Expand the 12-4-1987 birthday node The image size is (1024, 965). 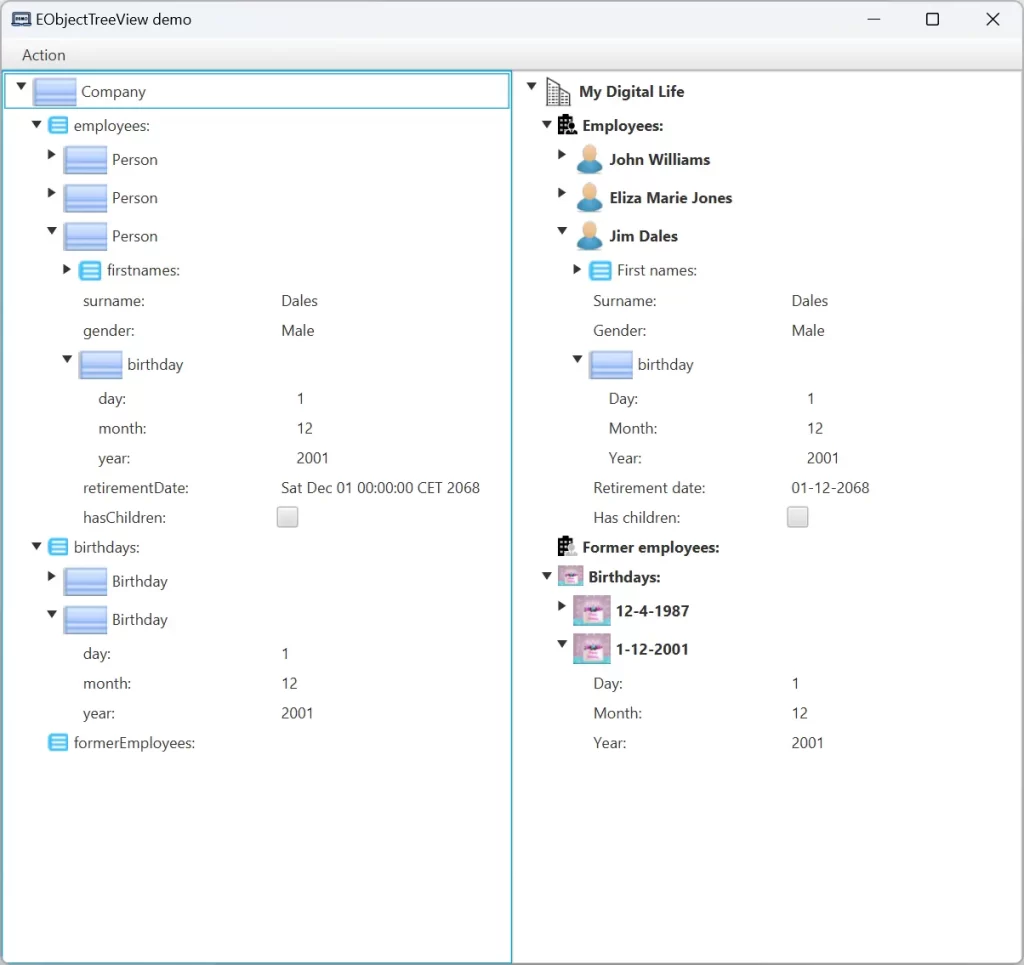tap(562, 606)
